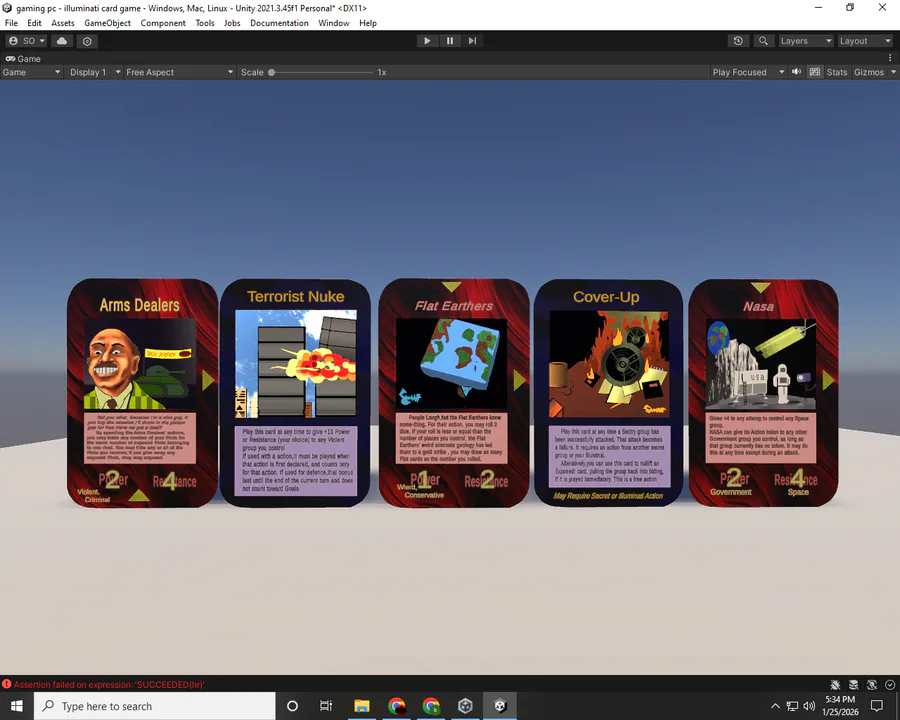Step forward one frame
The width and height of the screenshot is (900, 720).
(x=472, y=41)
